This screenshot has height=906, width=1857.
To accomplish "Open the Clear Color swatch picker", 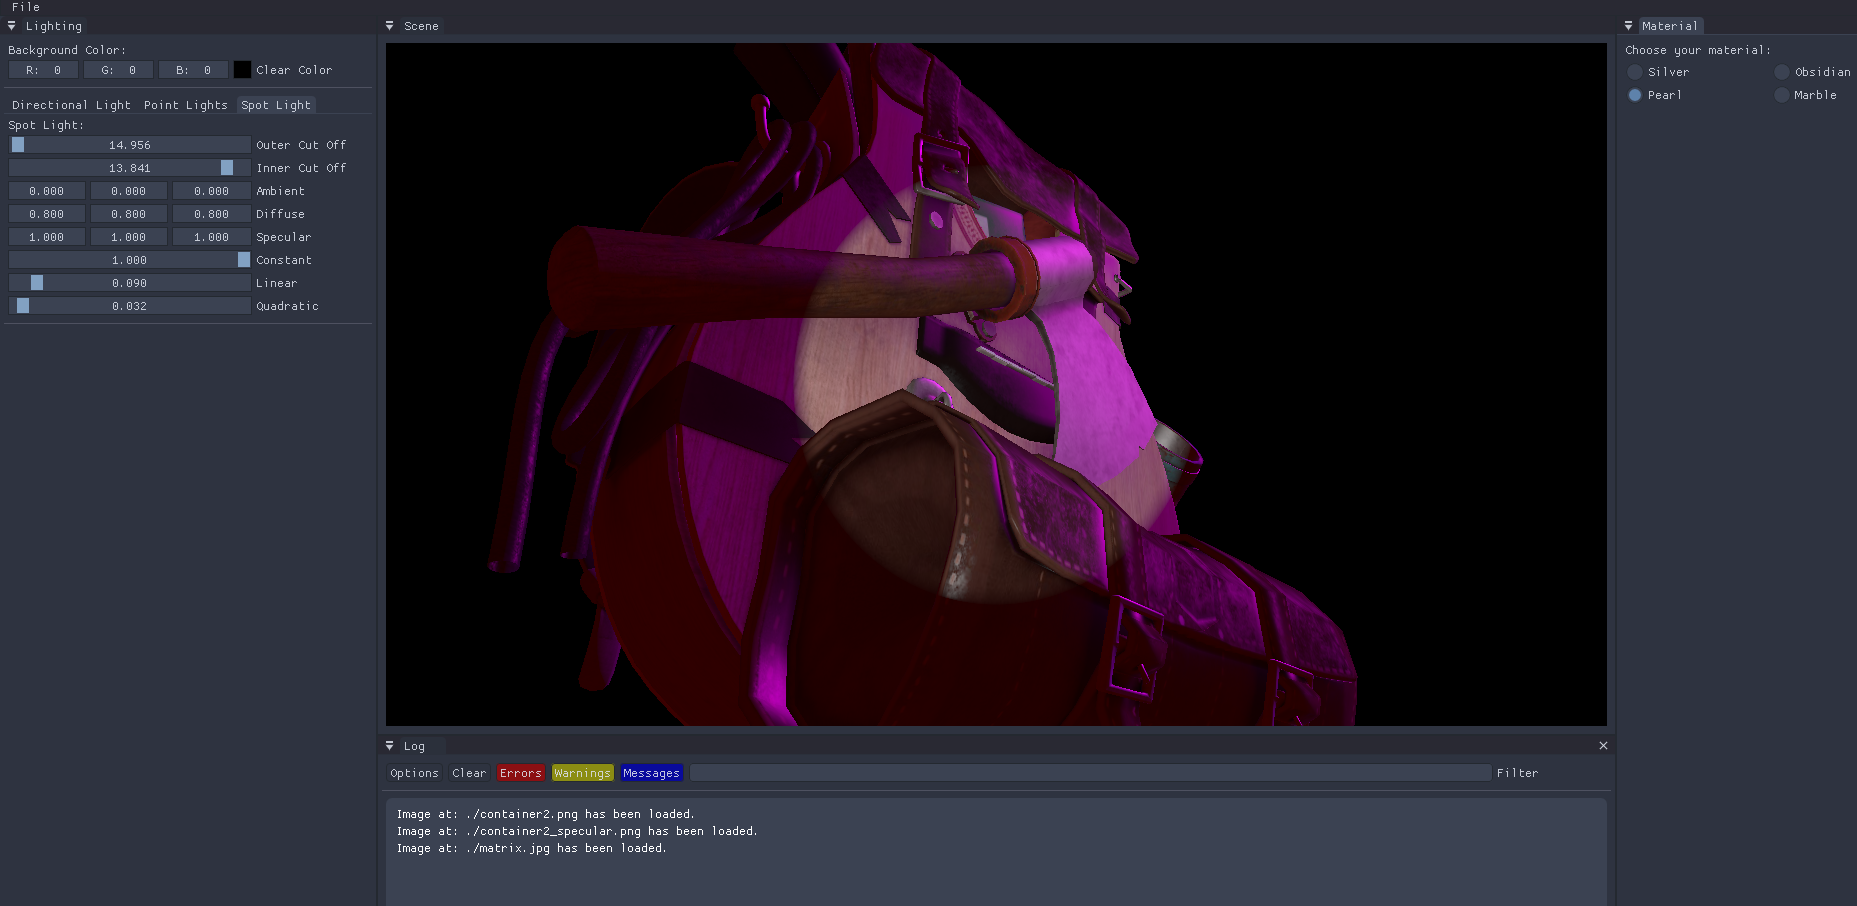I will 242,70.
